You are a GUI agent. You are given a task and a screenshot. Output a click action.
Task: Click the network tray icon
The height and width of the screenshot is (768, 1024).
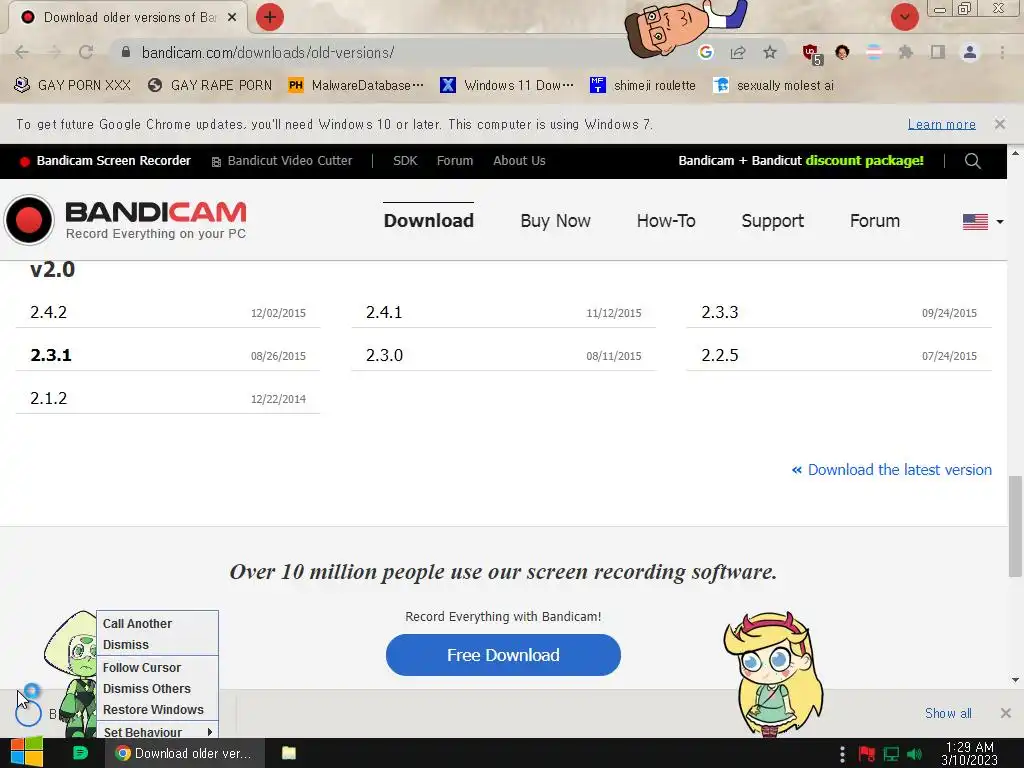[891, 754]
